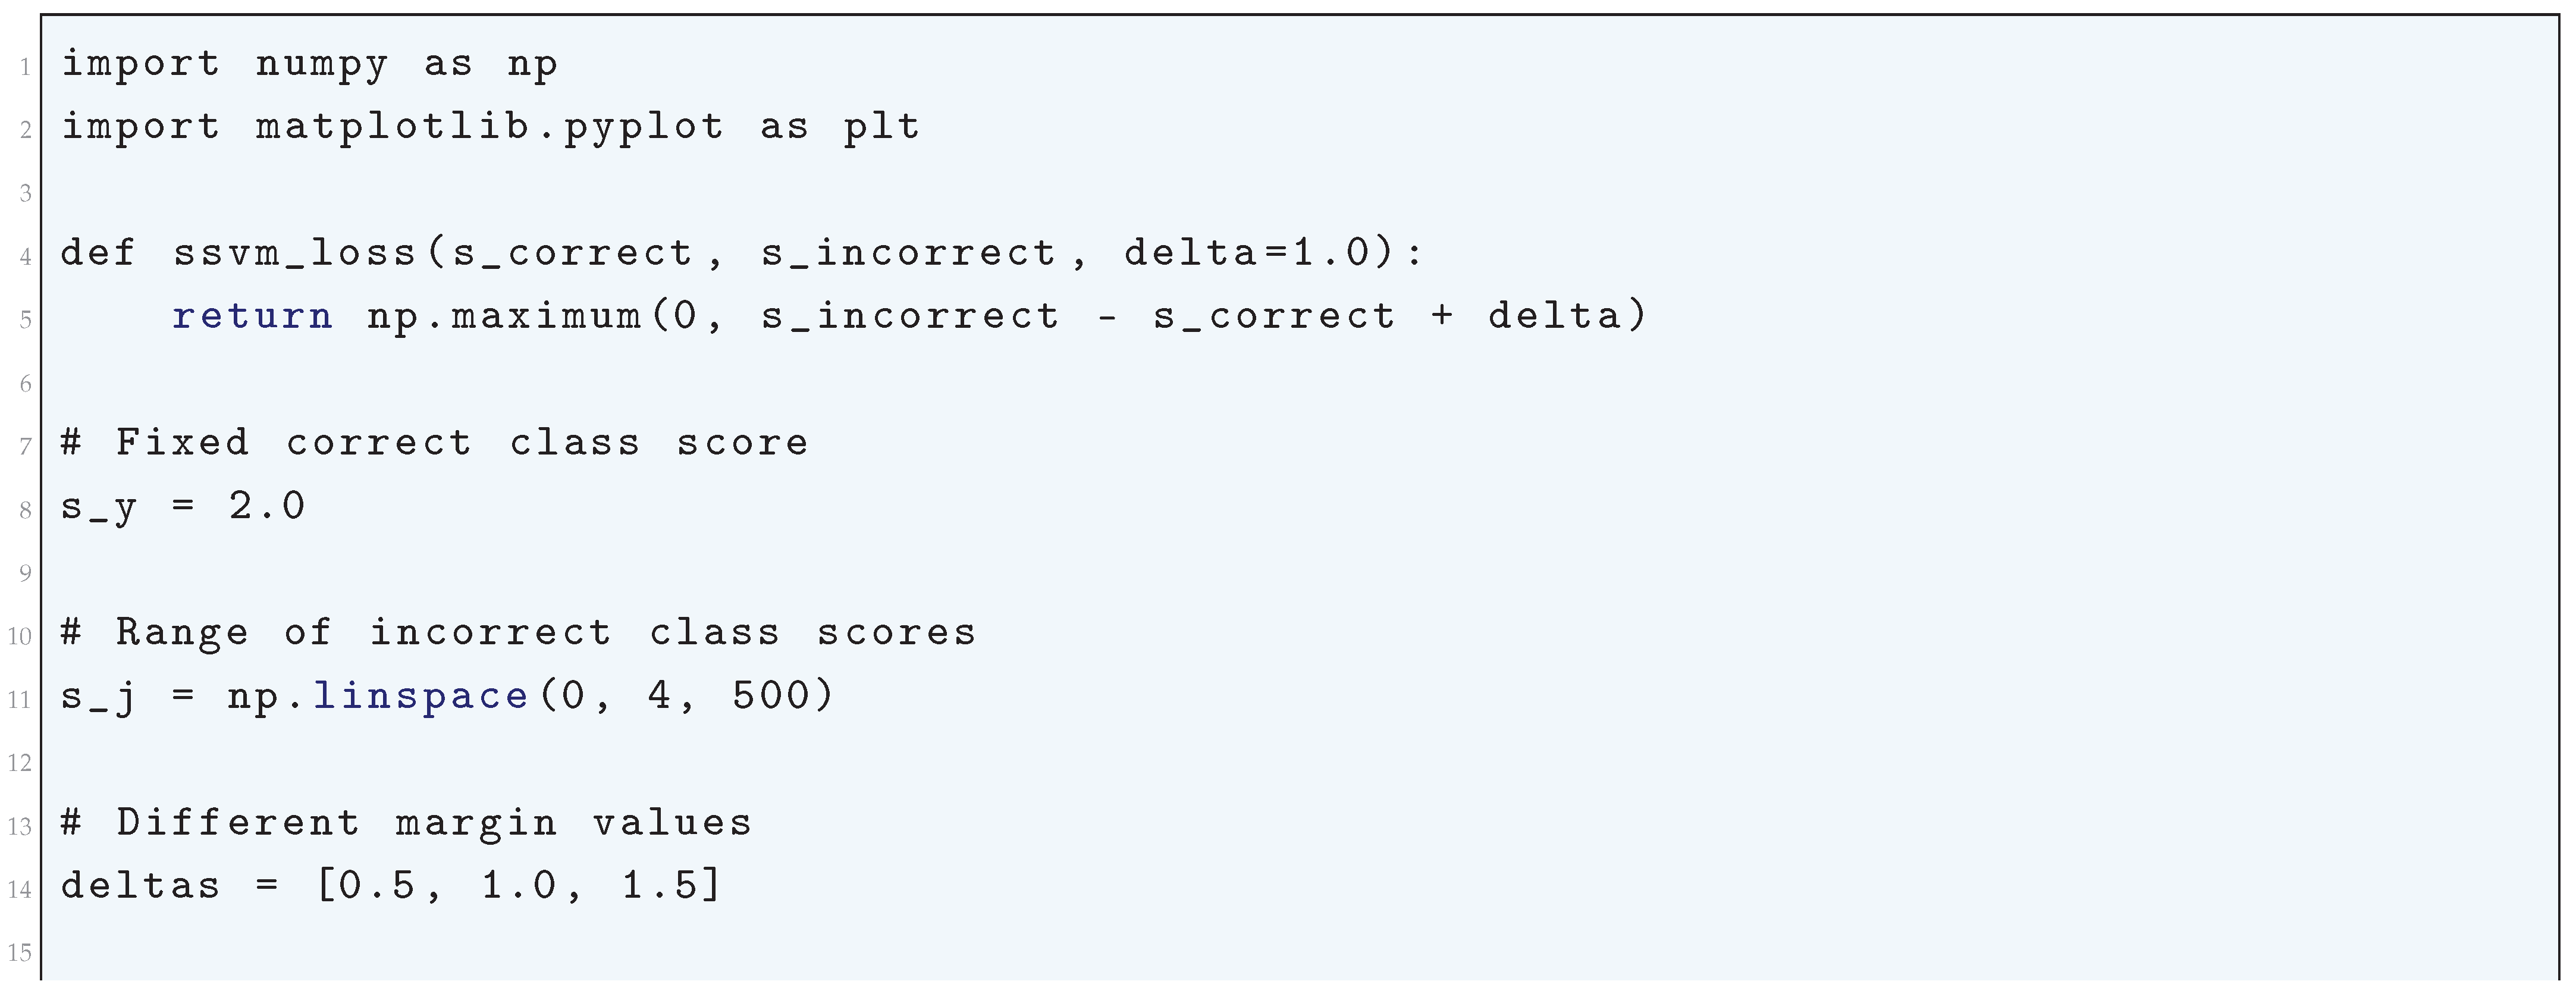Click the '# Range of incorrect class scores' comment
2576x1003 pixels.
[x=518, y=632]
